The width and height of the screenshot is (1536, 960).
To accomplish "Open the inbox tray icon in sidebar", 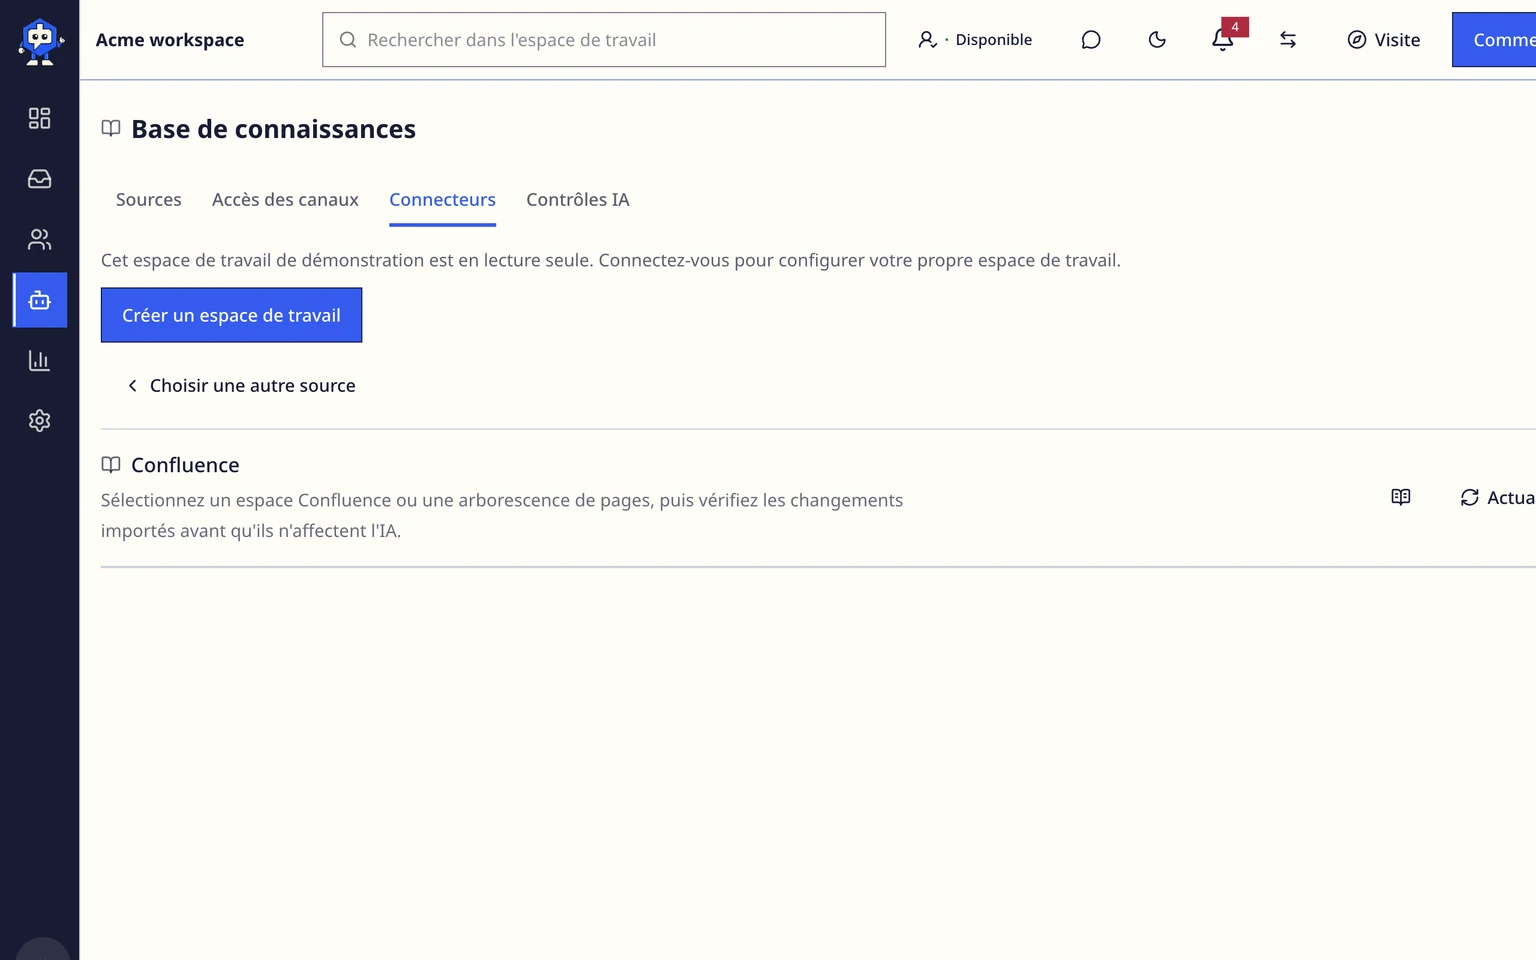I will pos(39,179).
